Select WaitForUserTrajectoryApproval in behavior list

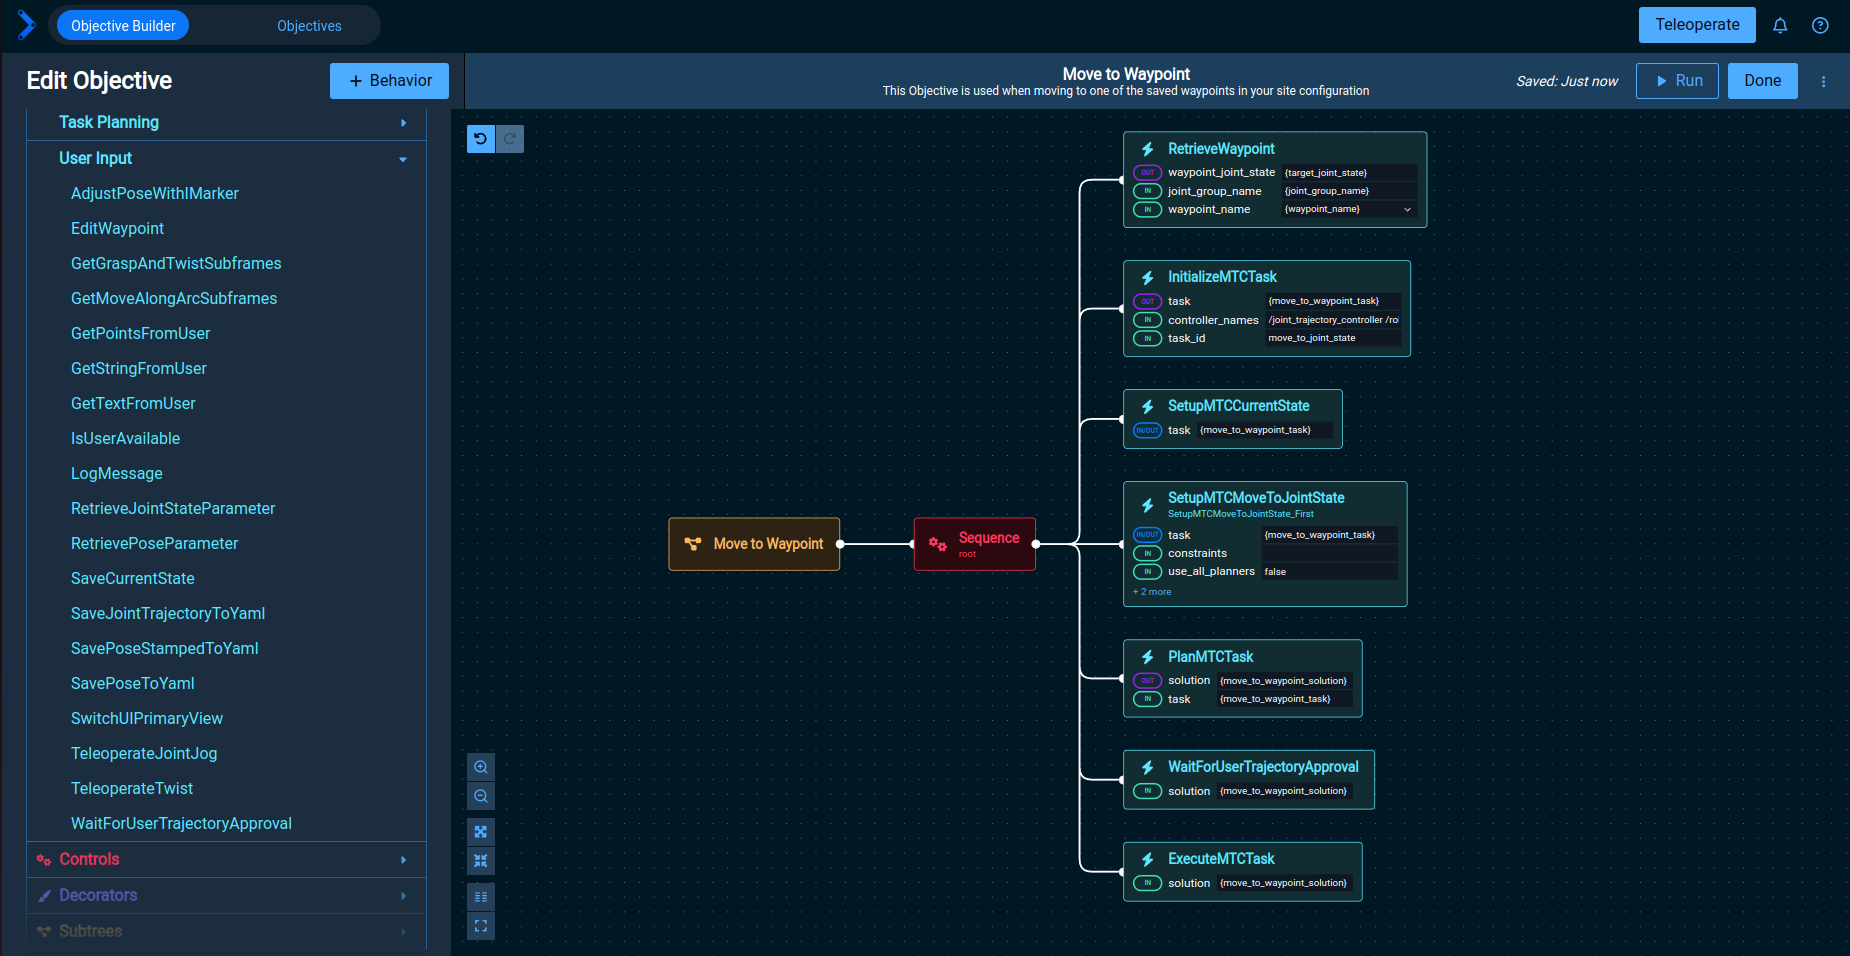(x=181, y=824)
